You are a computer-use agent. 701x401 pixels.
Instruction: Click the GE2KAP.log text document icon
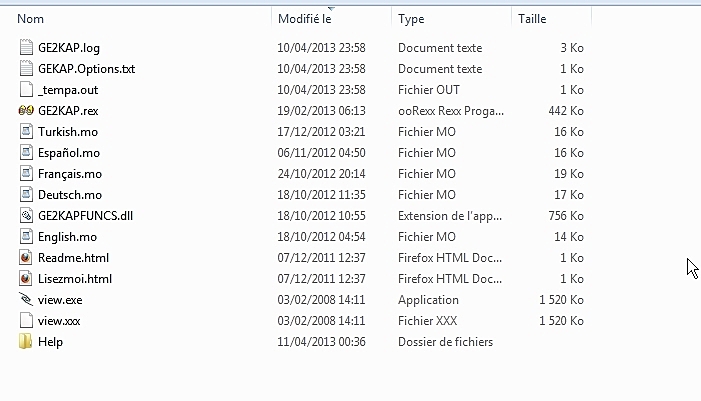[26, 47]
